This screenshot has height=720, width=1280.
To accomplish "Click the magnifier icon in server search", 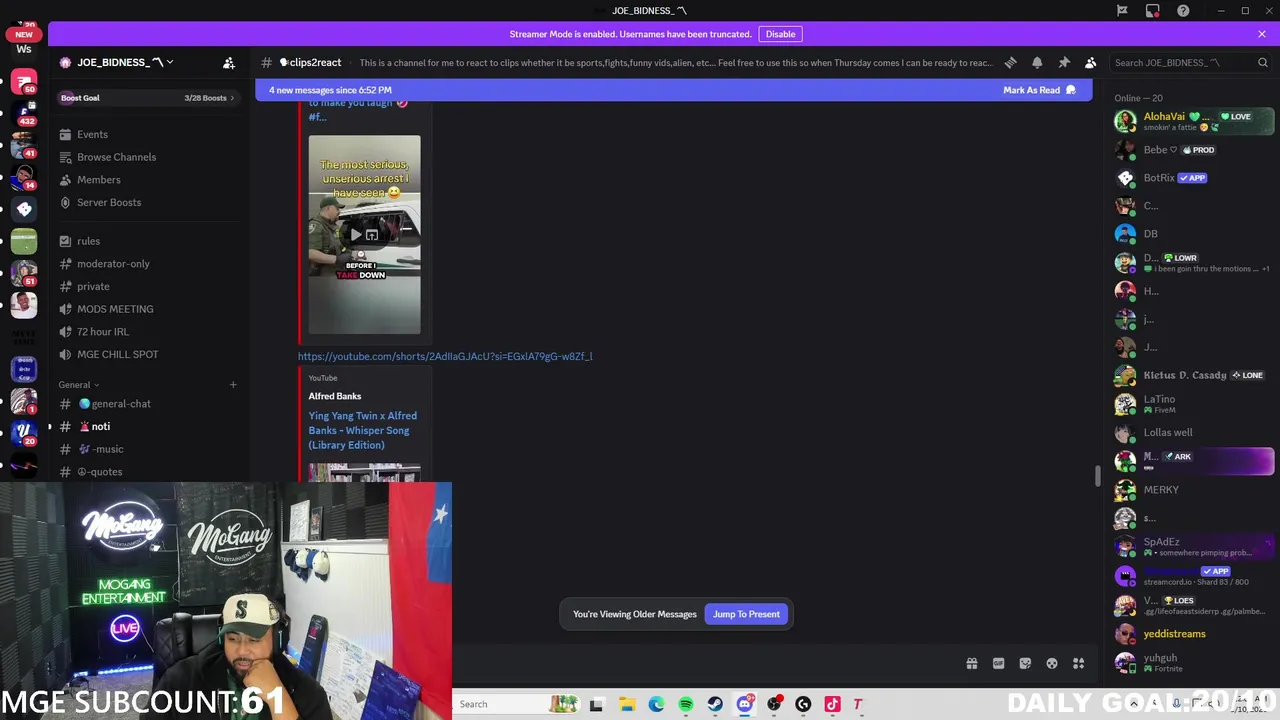I will pos(1263,62).
